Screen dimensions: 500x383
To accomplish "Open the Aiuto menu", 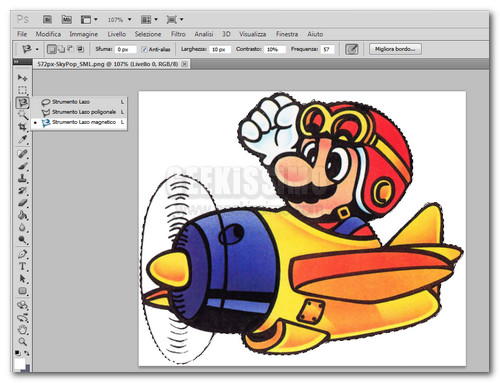I will pos(315,34).
